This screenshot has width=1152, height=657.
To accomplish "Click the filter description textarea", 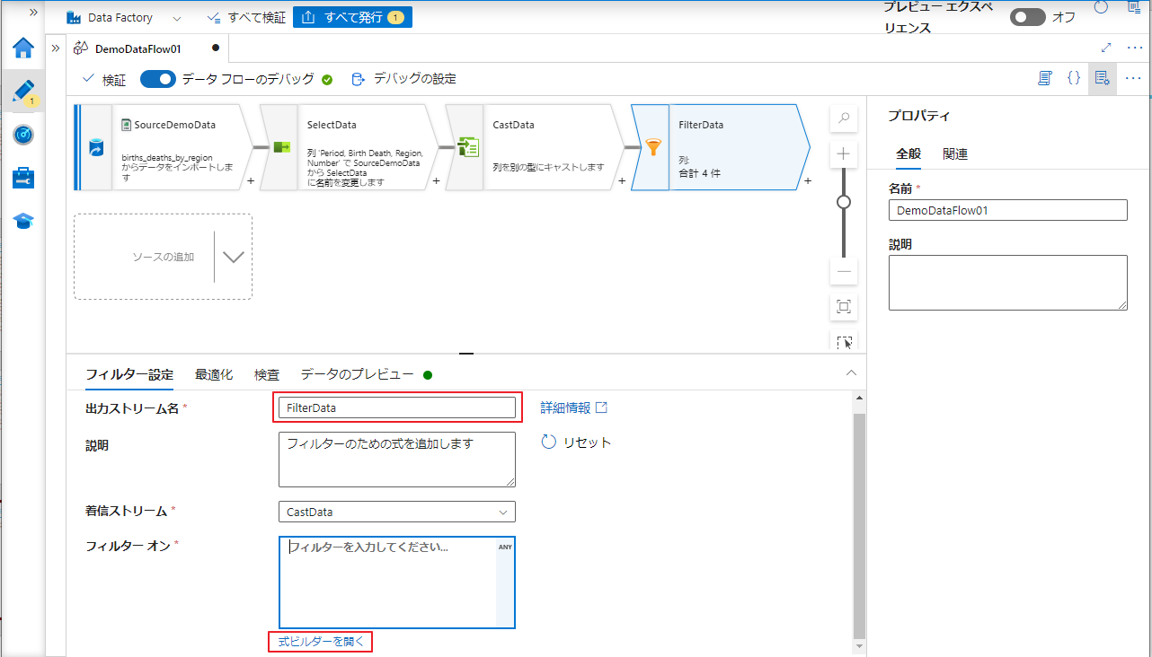I will tap(397, 459).
